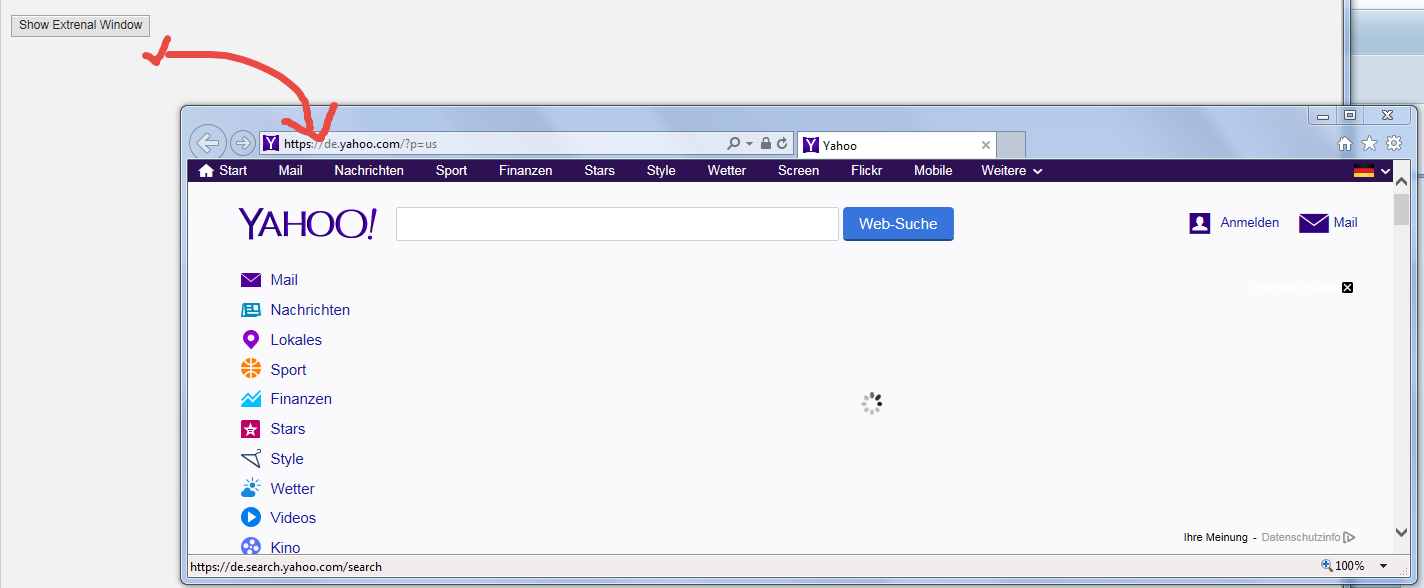Close the ad with the X icon
The image size is (1424, 588).
click(1347, 288)
